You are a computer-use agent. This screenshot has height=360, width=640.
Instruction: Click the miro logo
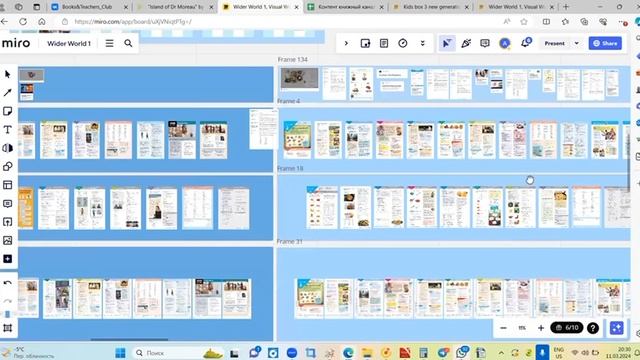16,43
